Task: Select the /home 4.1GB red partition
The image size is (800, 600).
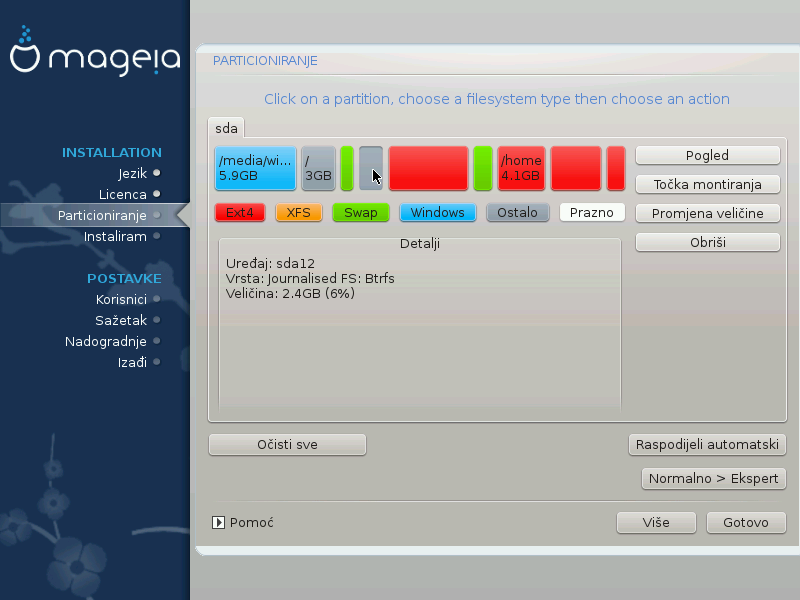Action: [521, 168]
